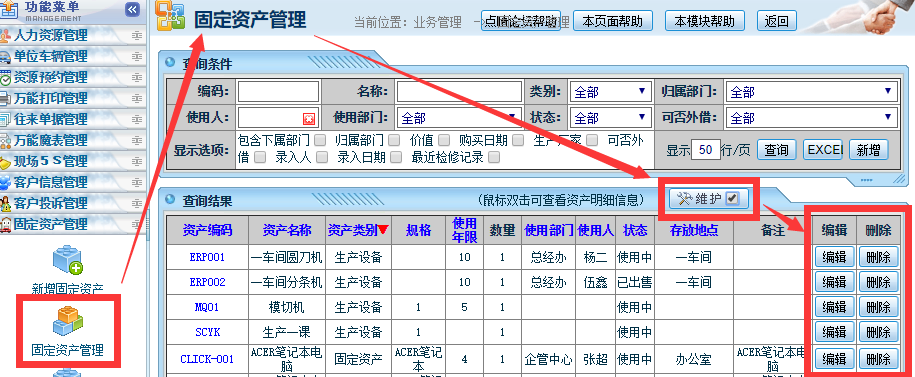Viewport: 915px width, 377px height.
Task: Open the 新增固定资产 brick icon
Action: (68, 261)
